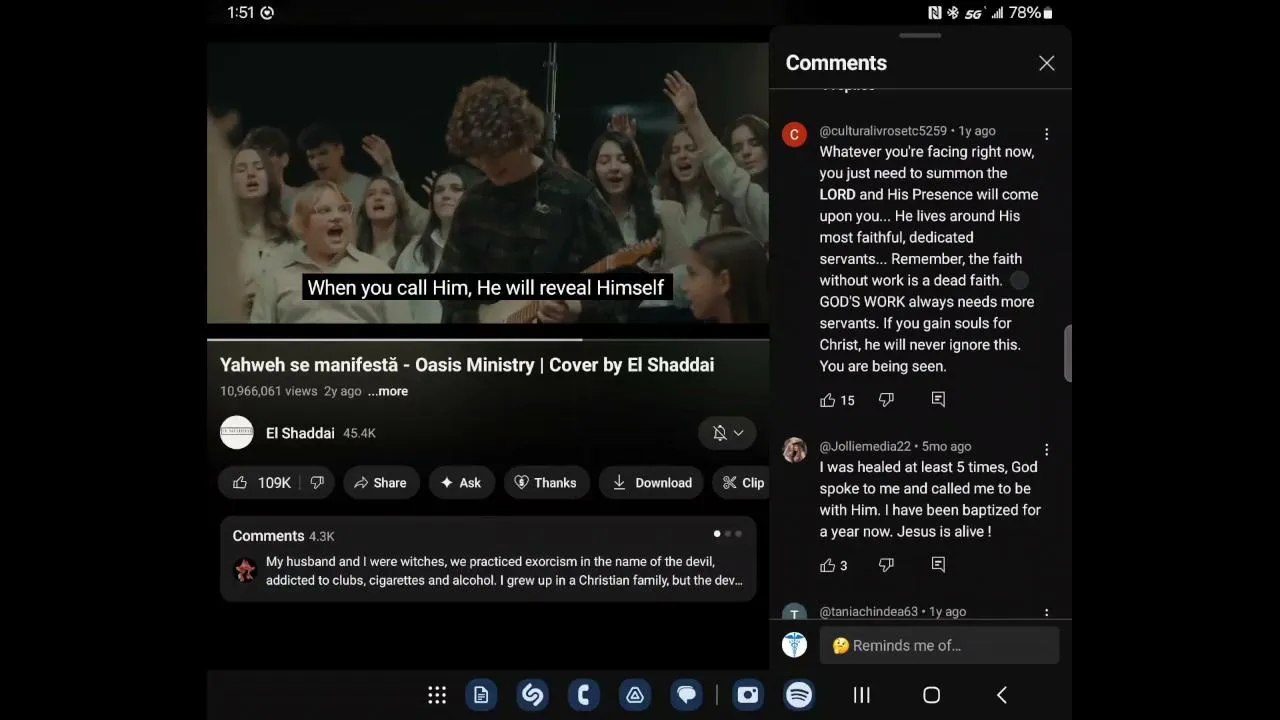The width and height of the screenshot is (1280, 720).
Task: Open notification bell dropdown for El Shaddai
Action: point(727,433)
